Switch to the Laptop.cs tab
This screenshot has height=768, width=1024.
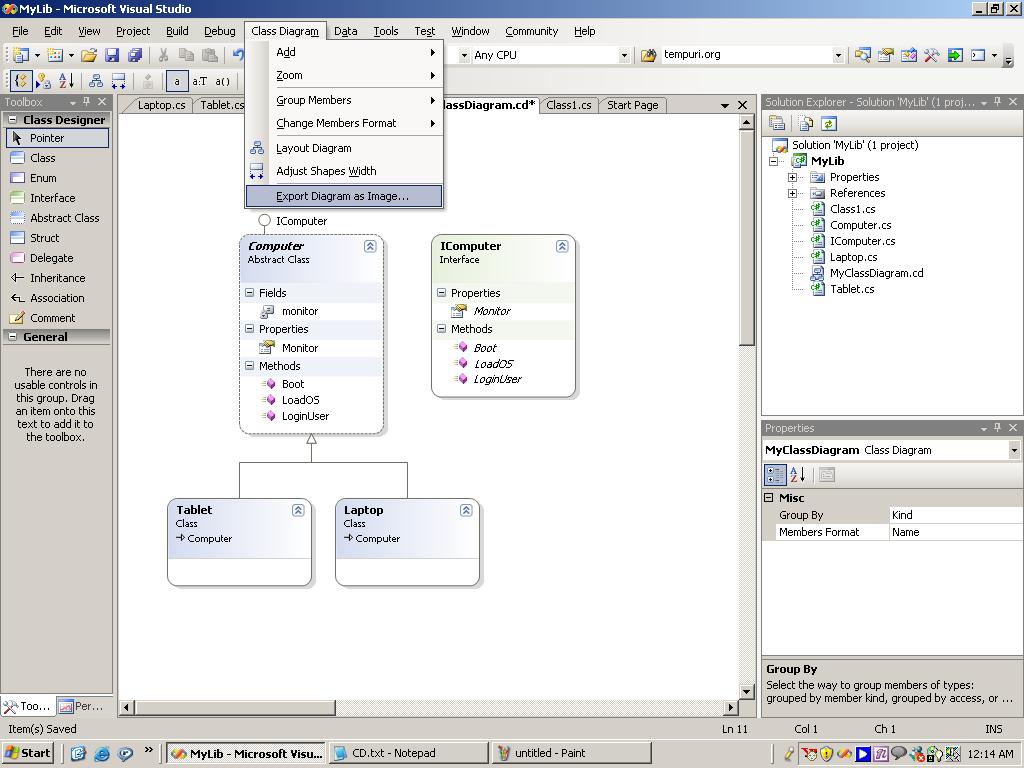[x=161, y=105]
